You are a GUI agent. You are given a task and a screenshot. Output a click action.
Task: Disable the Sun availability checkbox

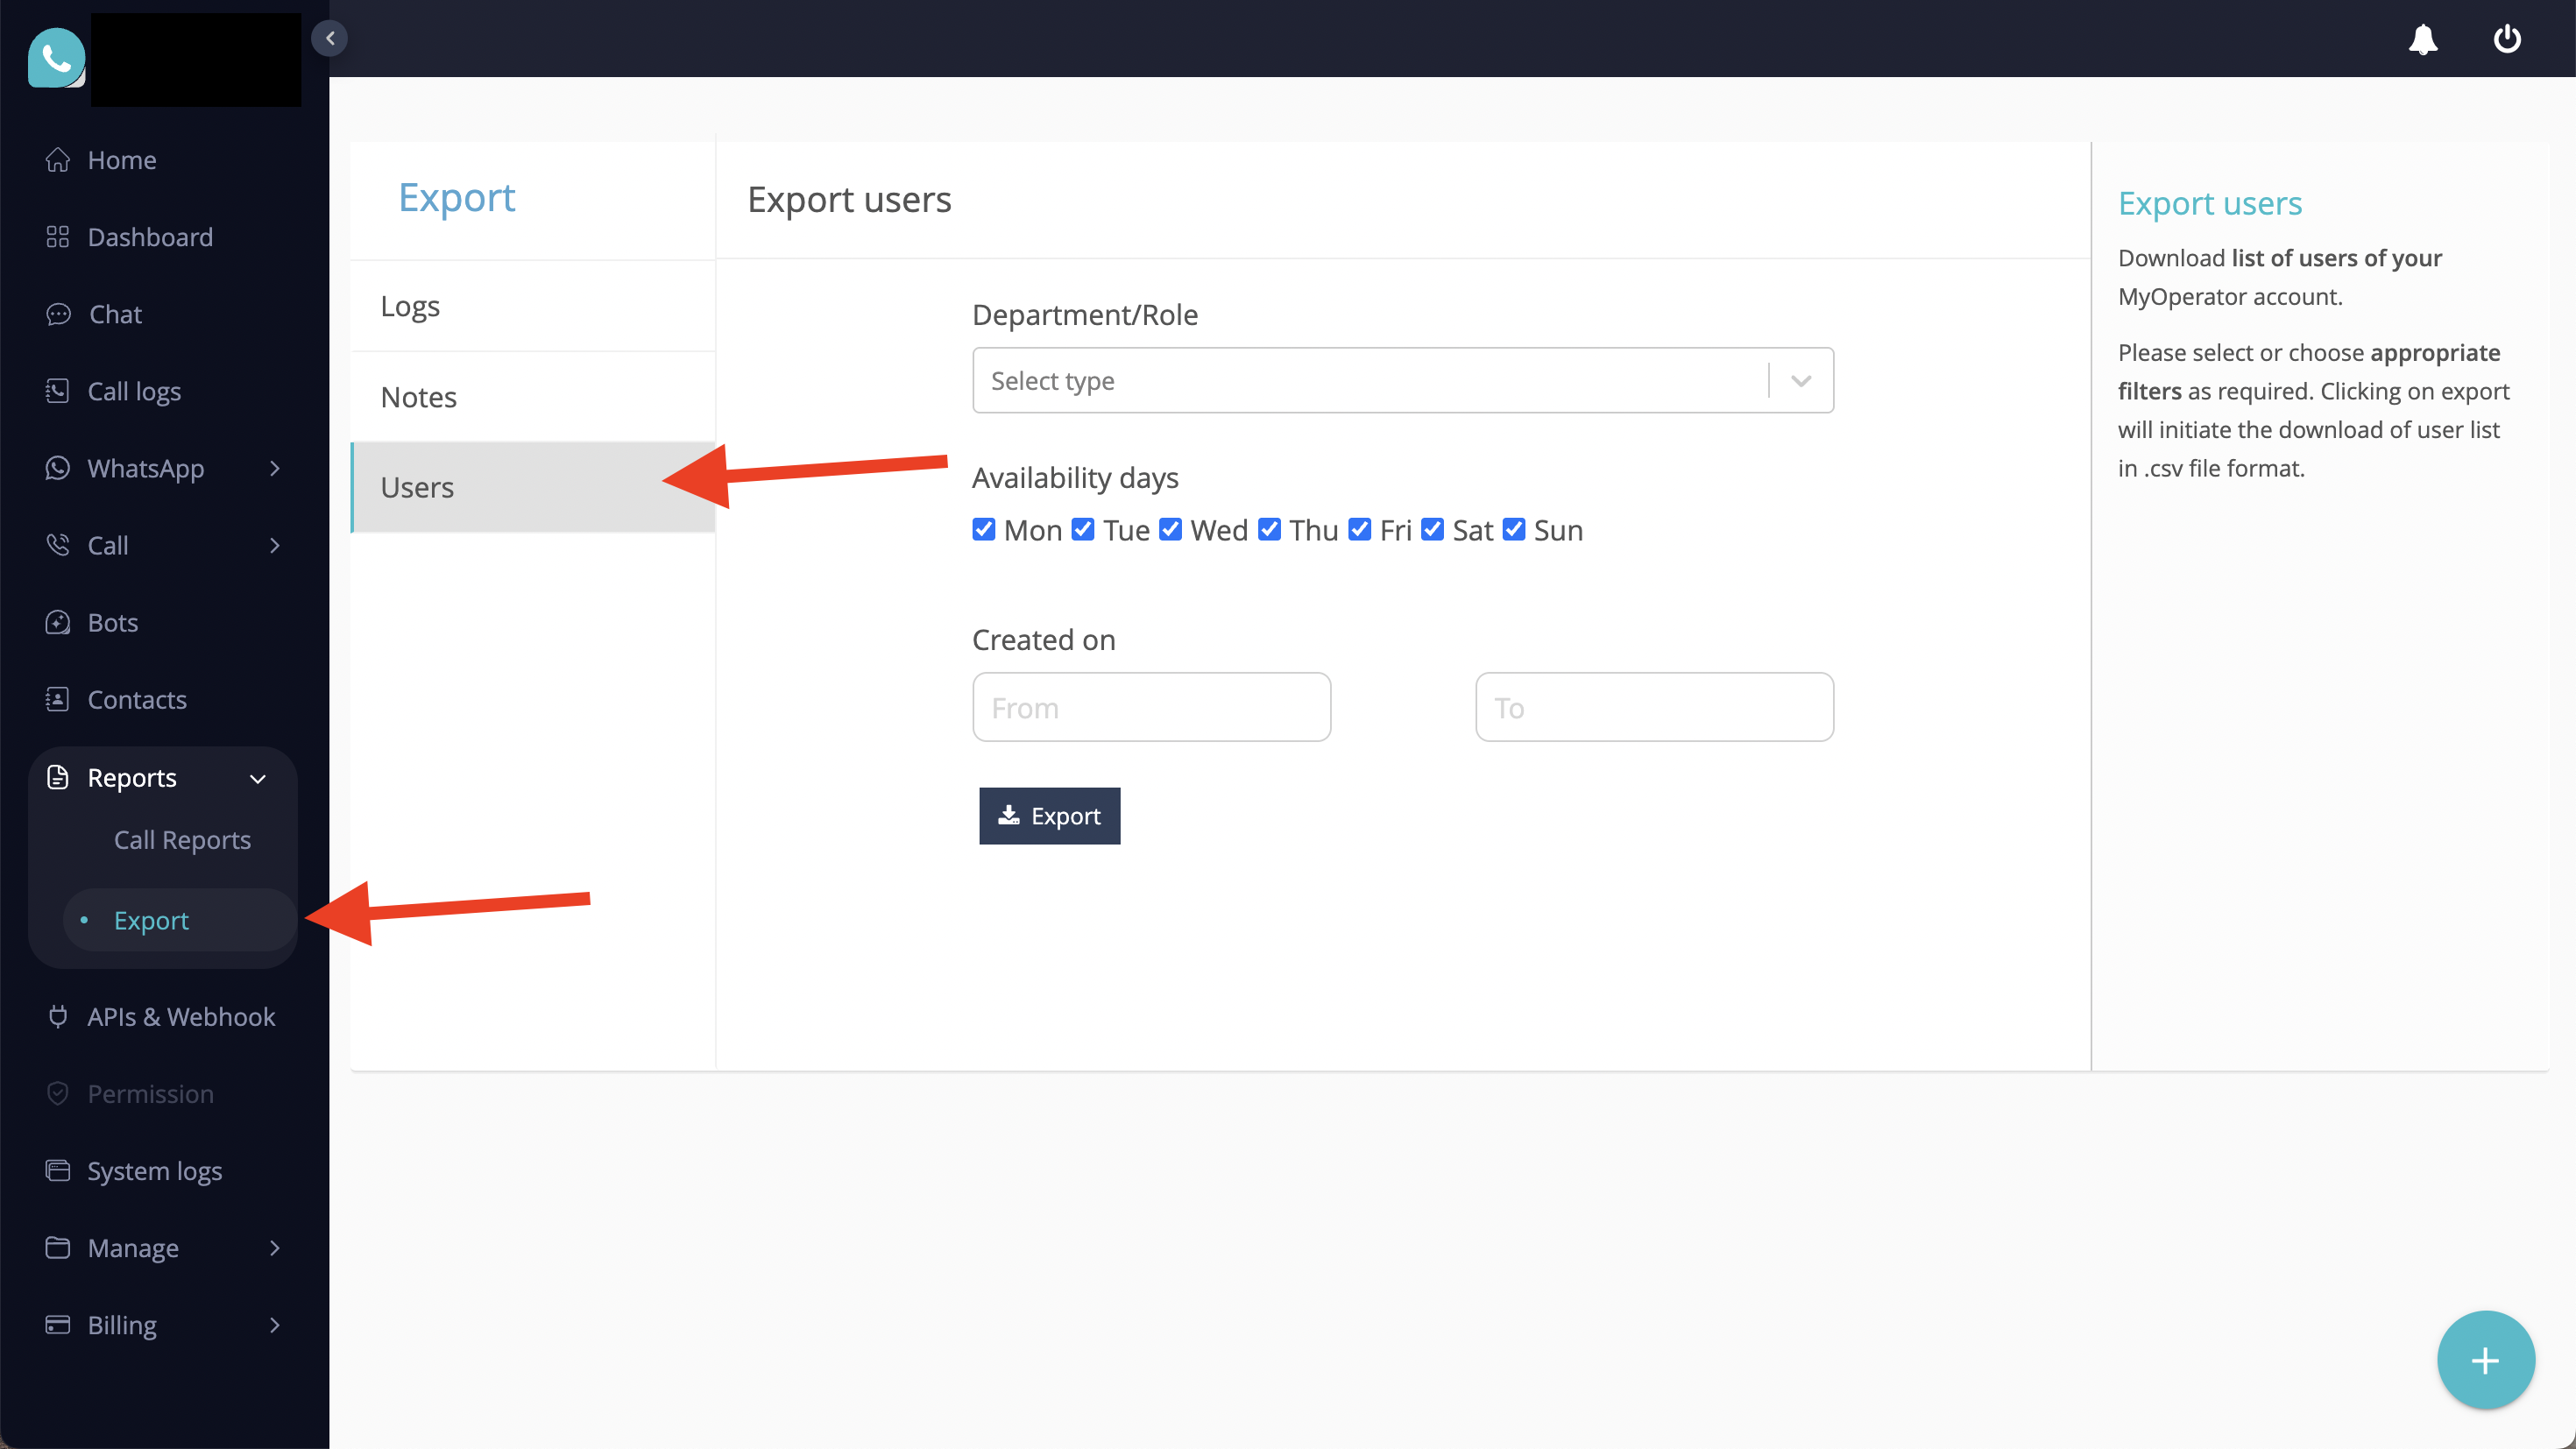click(1514, 529)
